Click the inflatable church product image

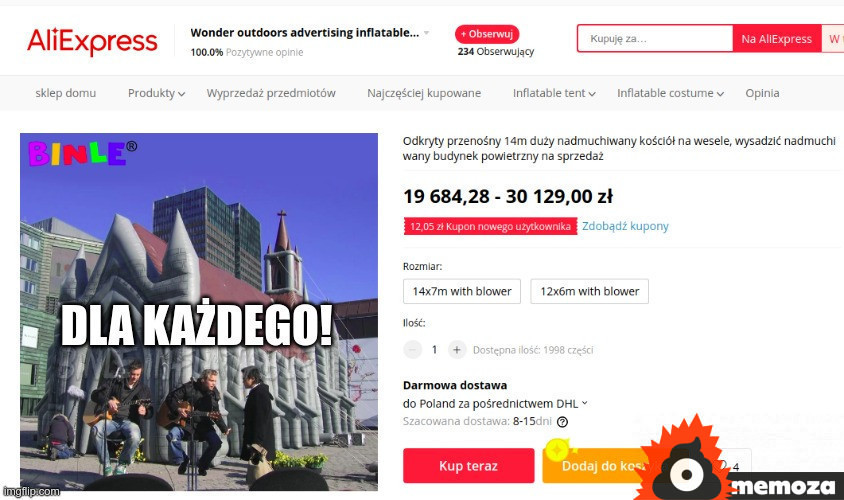tap(199, 312)
